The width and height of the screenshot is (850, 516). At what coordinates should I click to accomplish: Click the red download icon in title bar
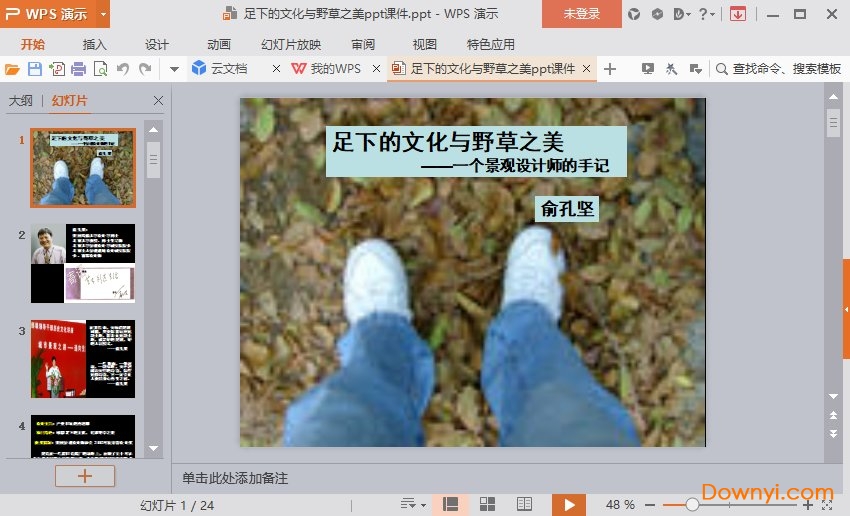(737, 14)
